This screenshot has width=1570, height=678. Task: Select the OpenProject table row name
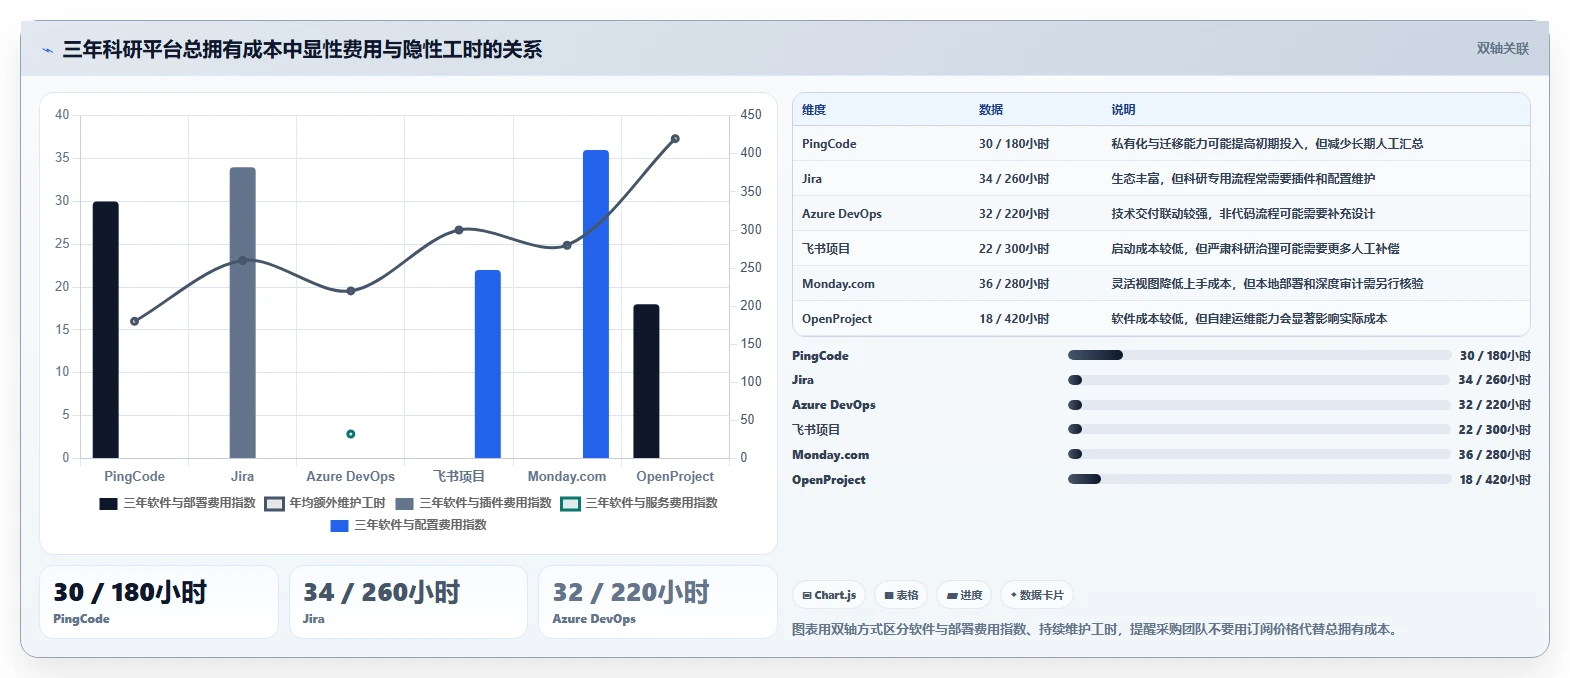(x=837, y=319)
